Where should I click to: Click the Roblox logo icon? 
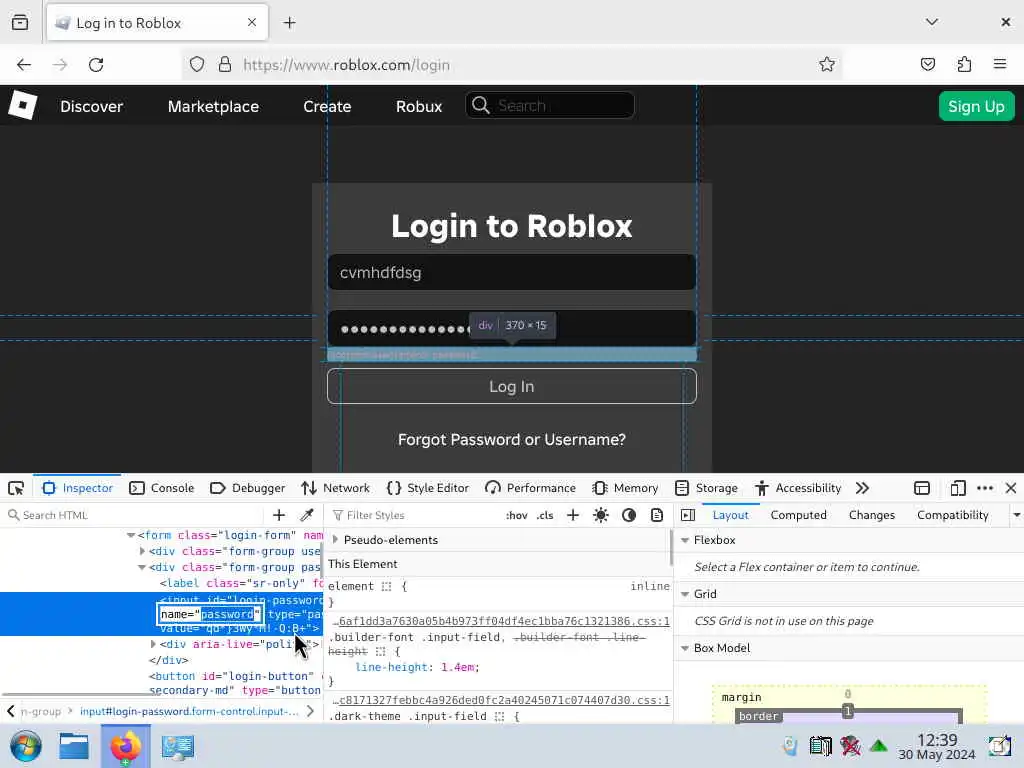[x=22, y=105]
